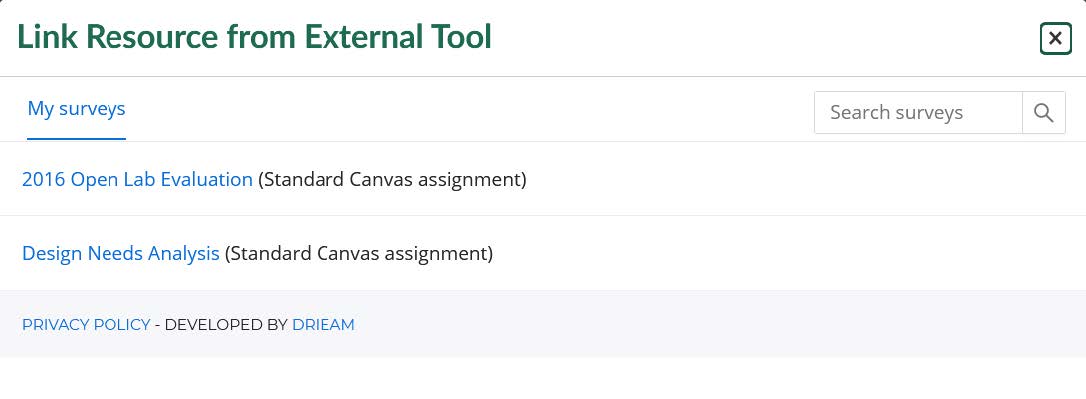
Task: Click Standard Canvas assignment text beside Design Needs Analysis
Action: (359, 254)
